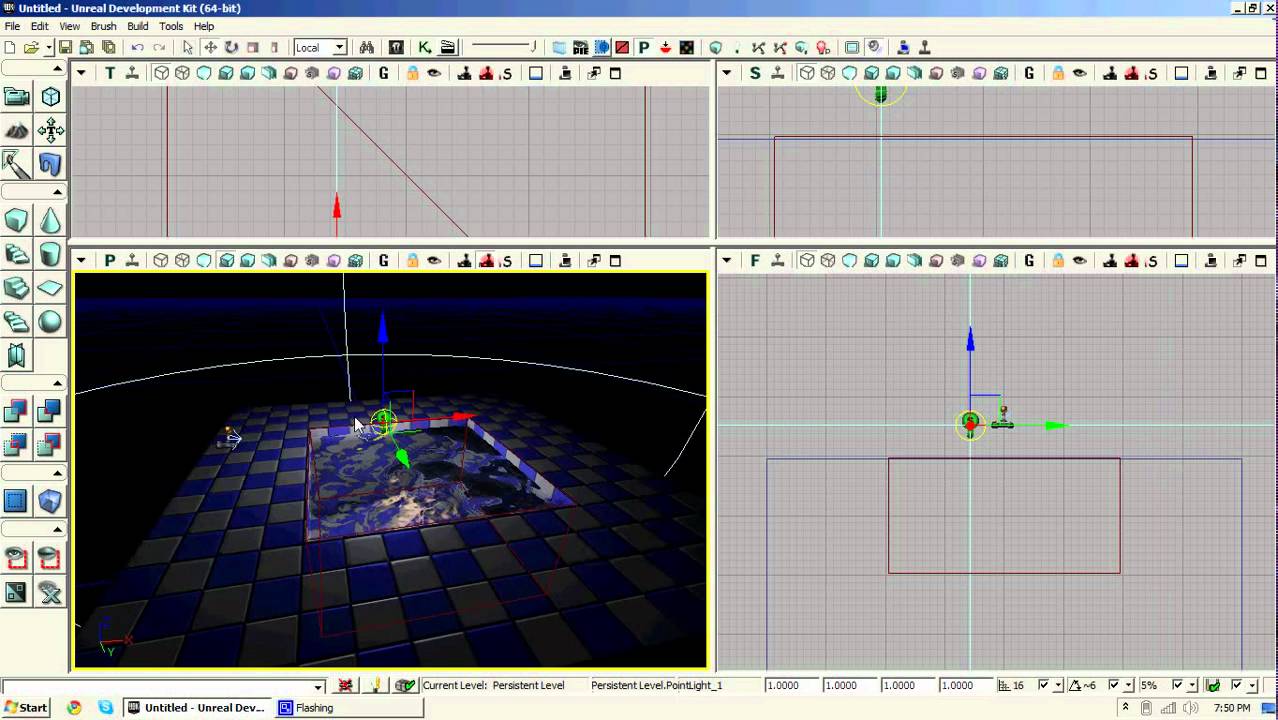Image resolution: width=1278 pixels, height=720 pixels.
Task: Open the Edit menu
Action: pyautogui.click(x=39, y=26)
